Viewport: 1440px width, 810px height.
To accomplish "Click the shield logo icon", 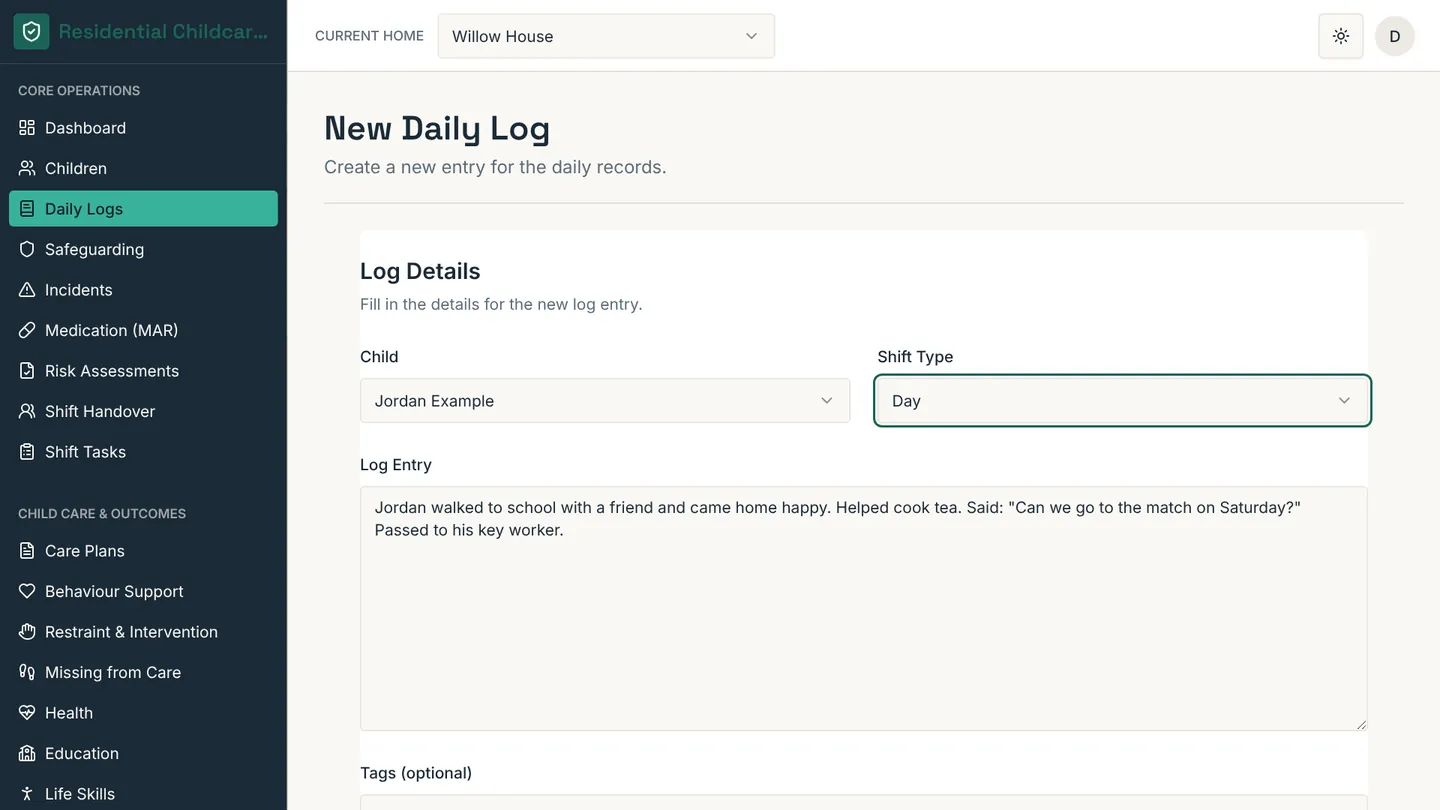I will (31, 32).
